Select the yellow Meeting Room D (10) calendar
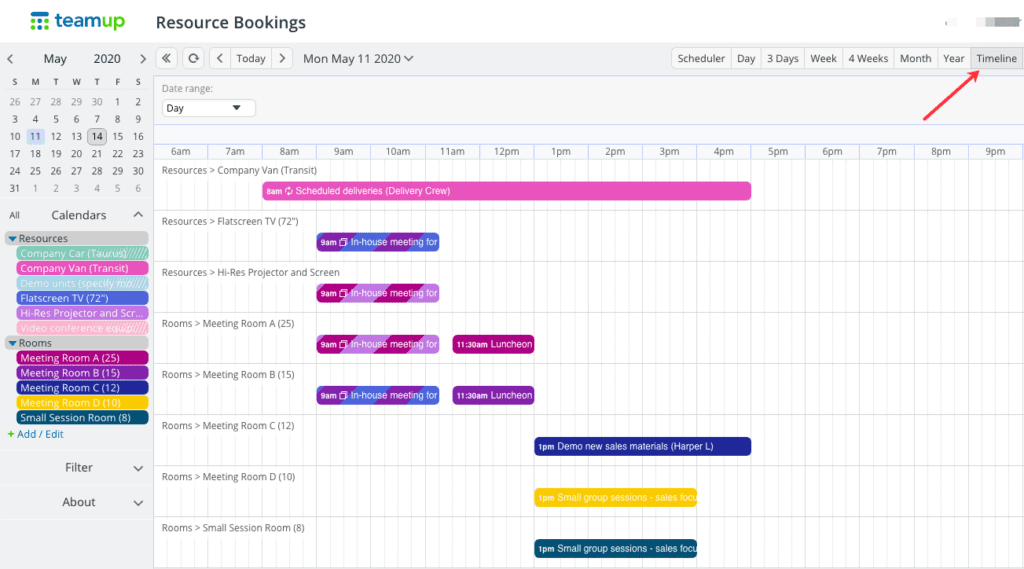 click(x=82, y=402)
